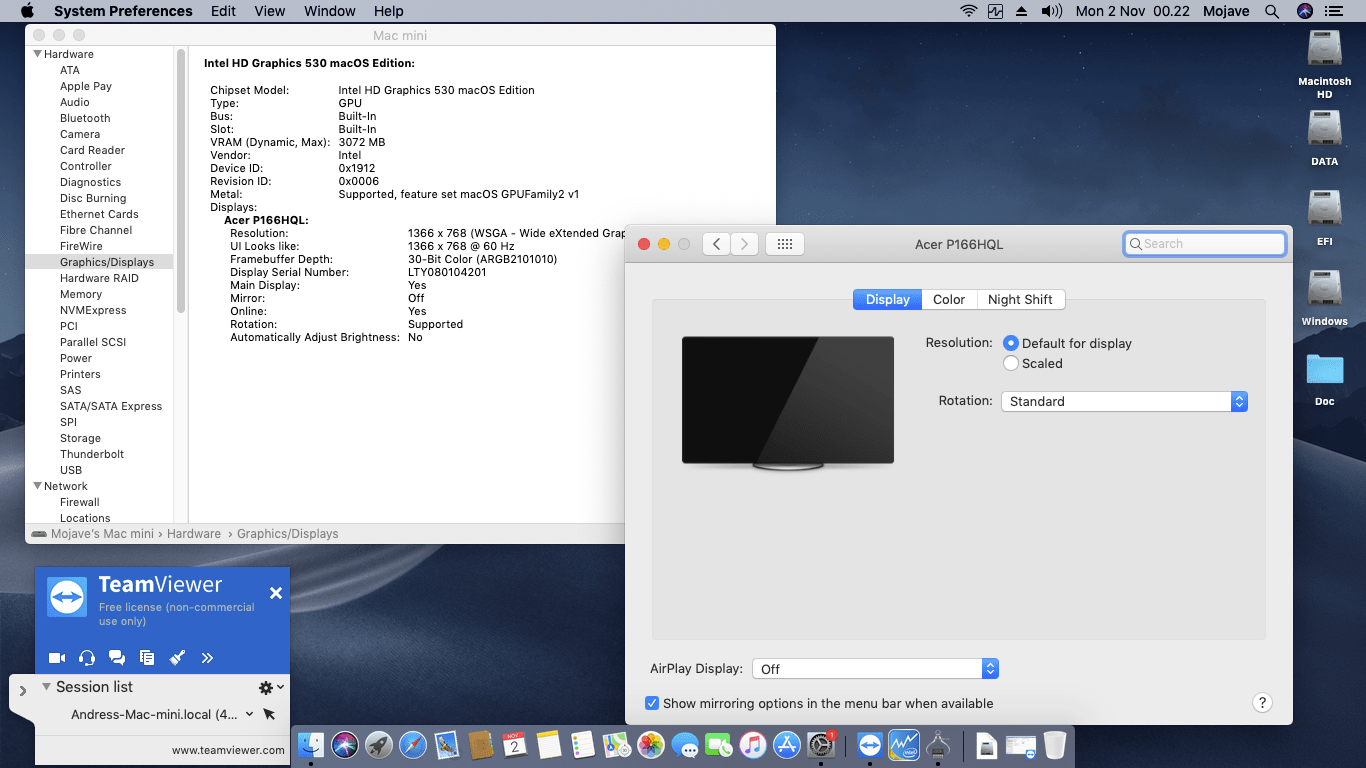Open TeamViewer audio headset tool
The height and width of the screenshot is (768, 1366).
87,658
